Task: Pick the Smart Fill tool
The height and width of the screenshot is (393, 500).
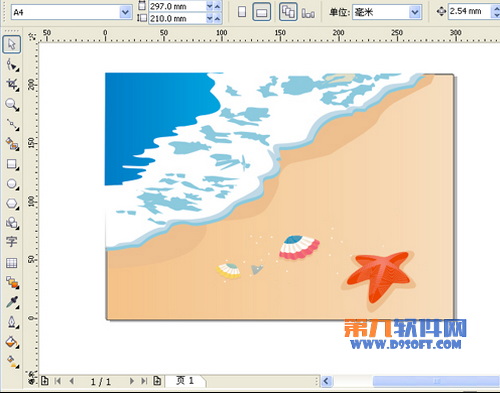Action: [12, 144]
